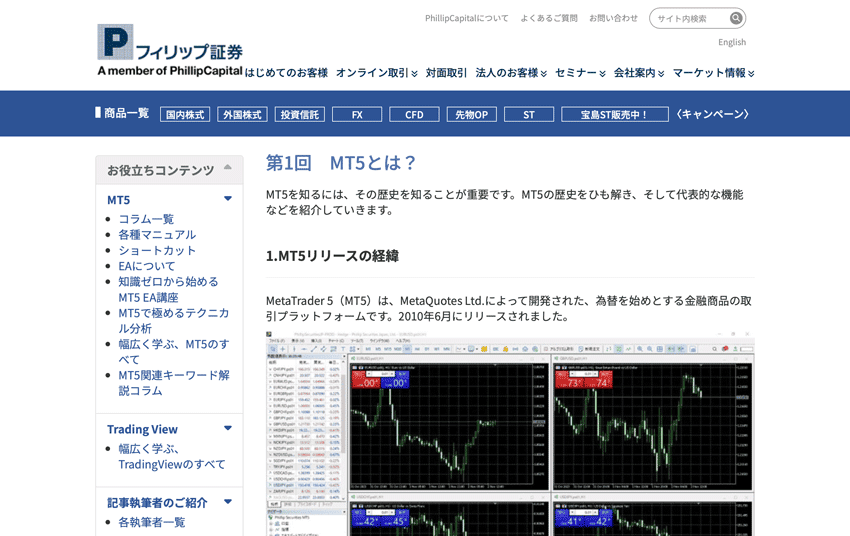Select ST product button
This screenshot has width=850, height=536.
529,114
